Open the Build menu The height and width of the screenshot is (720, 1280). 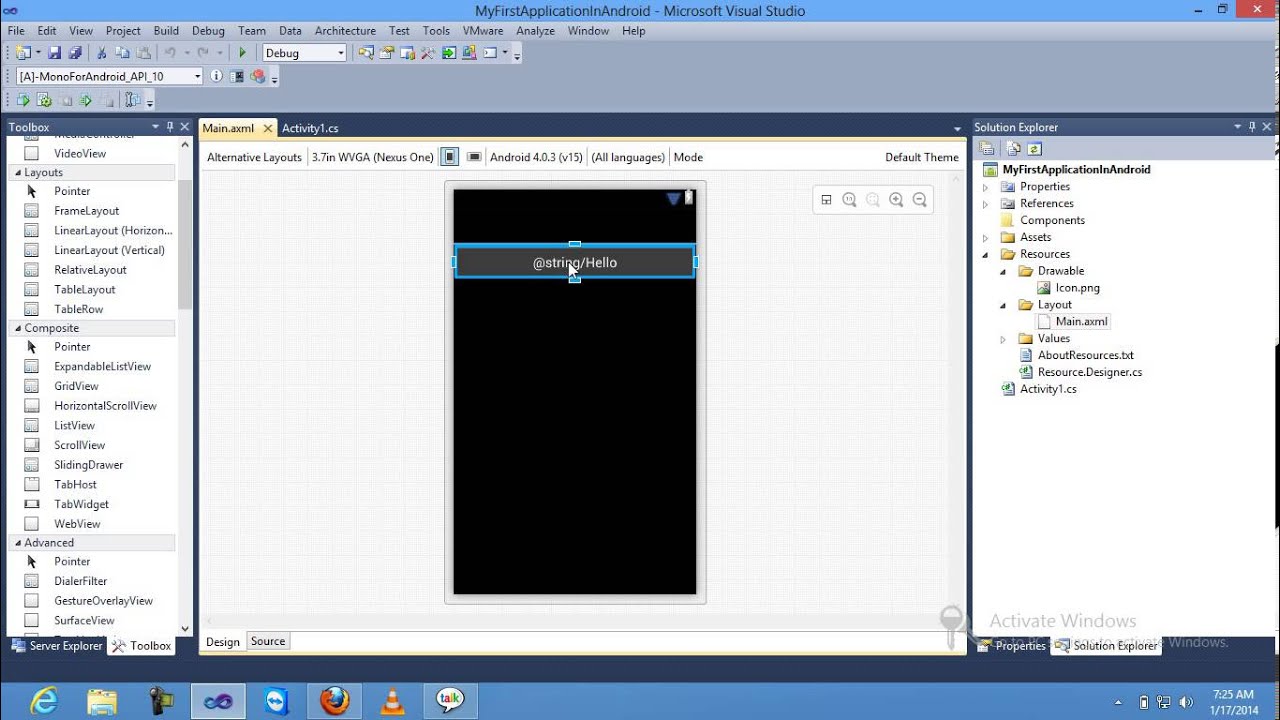point(166,31)
